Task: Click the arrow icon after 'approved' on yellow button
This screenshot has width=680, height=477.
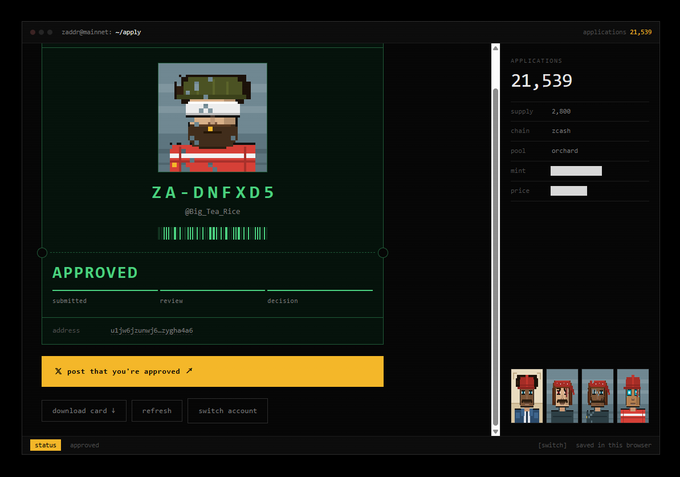Action: click(189, 371)
